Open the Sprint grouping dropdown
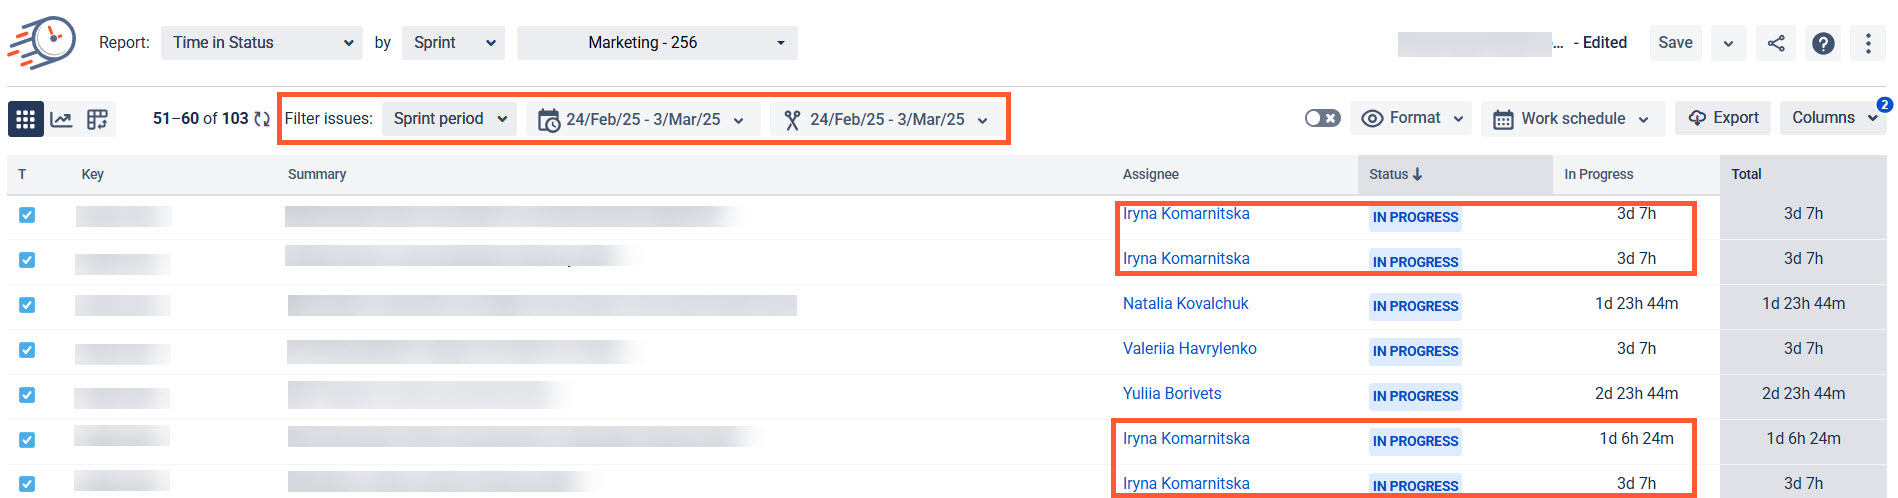This screenshot has height=498, width=1898. click(x=453, y=43)
